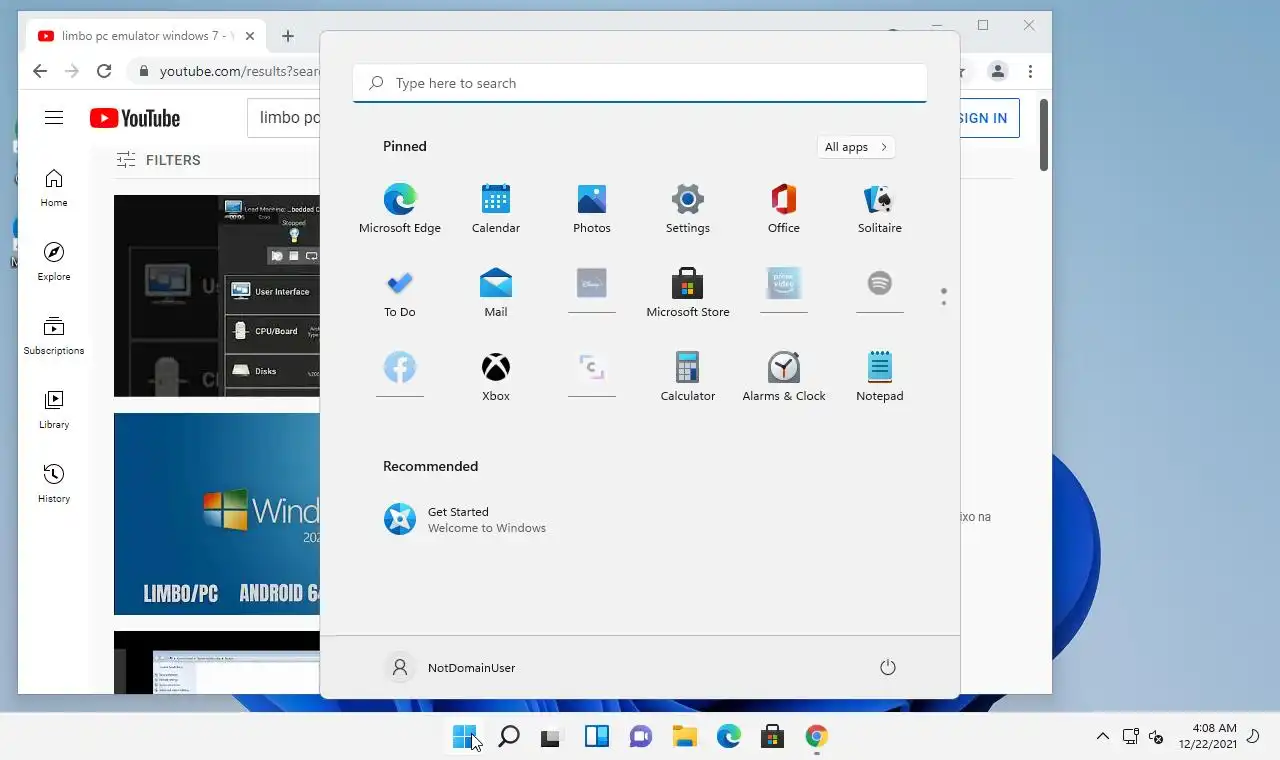
Task: Launch Notepad from pinned apps
Action: click(x=880, y=377)
